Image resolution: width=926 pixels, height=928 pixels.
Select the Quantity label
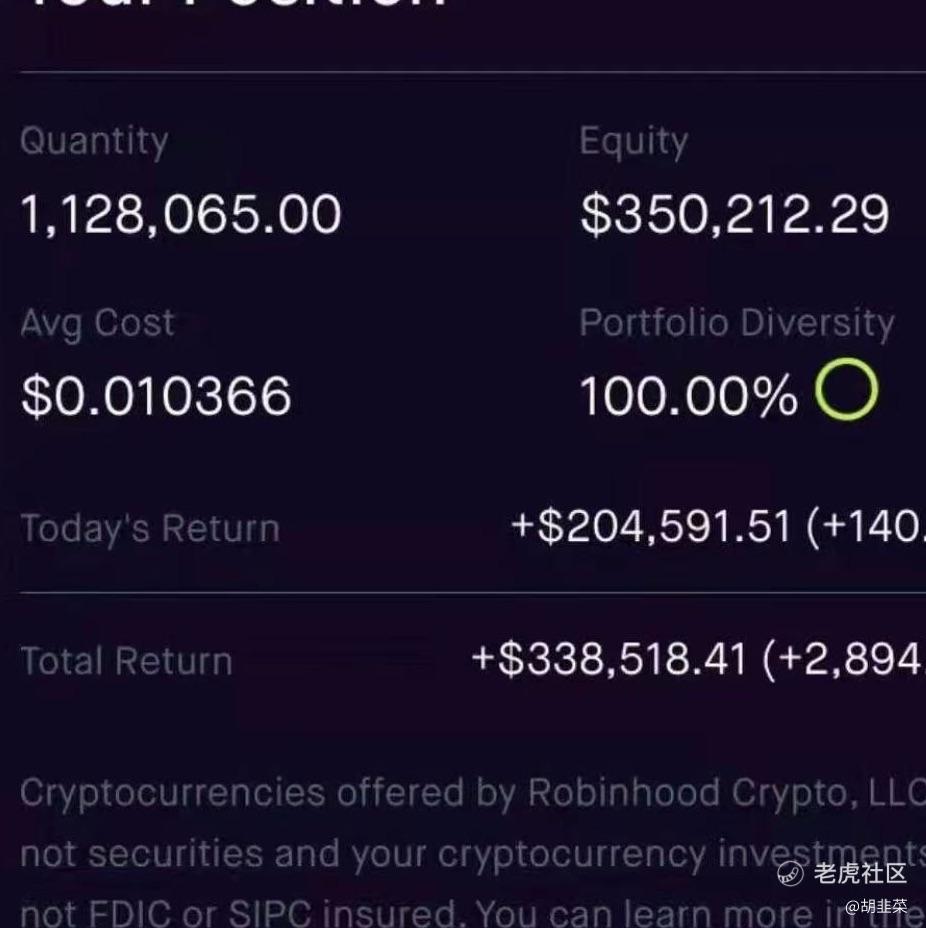[94, 142]
